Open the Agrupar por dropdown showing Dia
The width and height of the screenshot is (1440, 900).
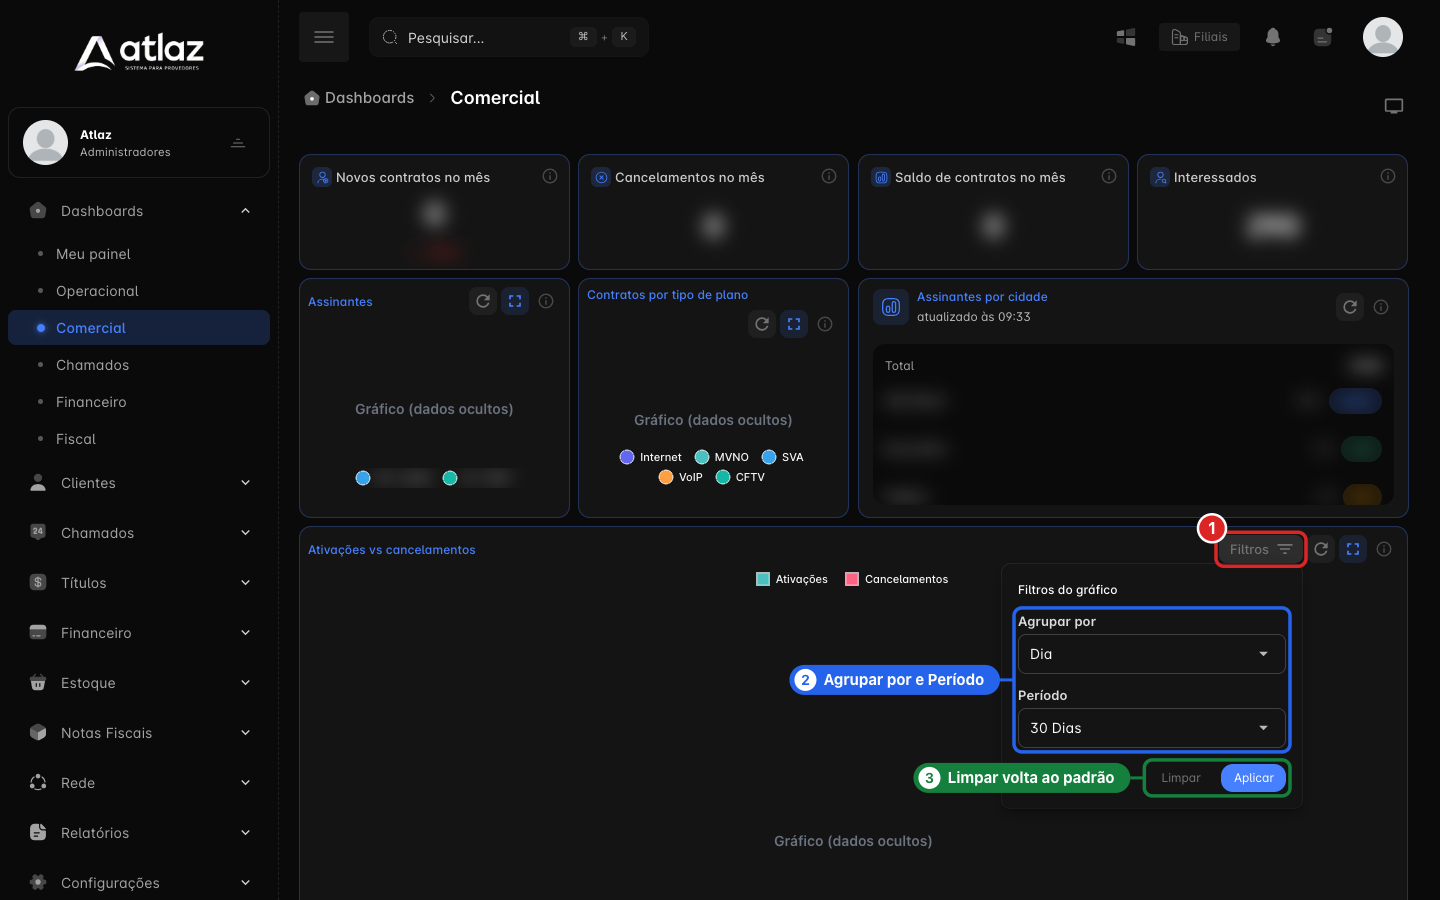pyautogui.click(x=1151, y=654)
